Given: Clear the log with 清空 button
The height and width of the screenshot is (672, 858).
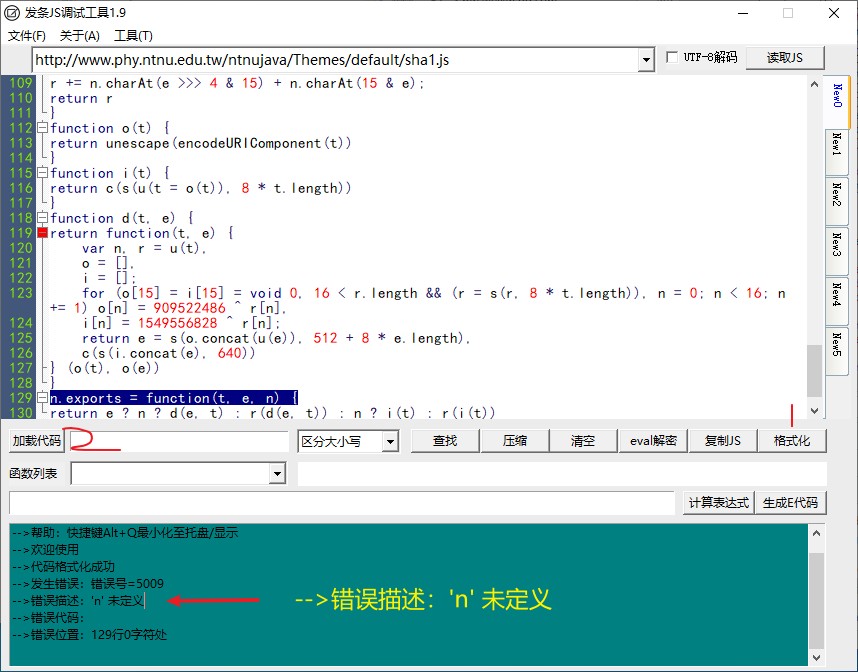Looking at the screenshot, I should 583,441.
